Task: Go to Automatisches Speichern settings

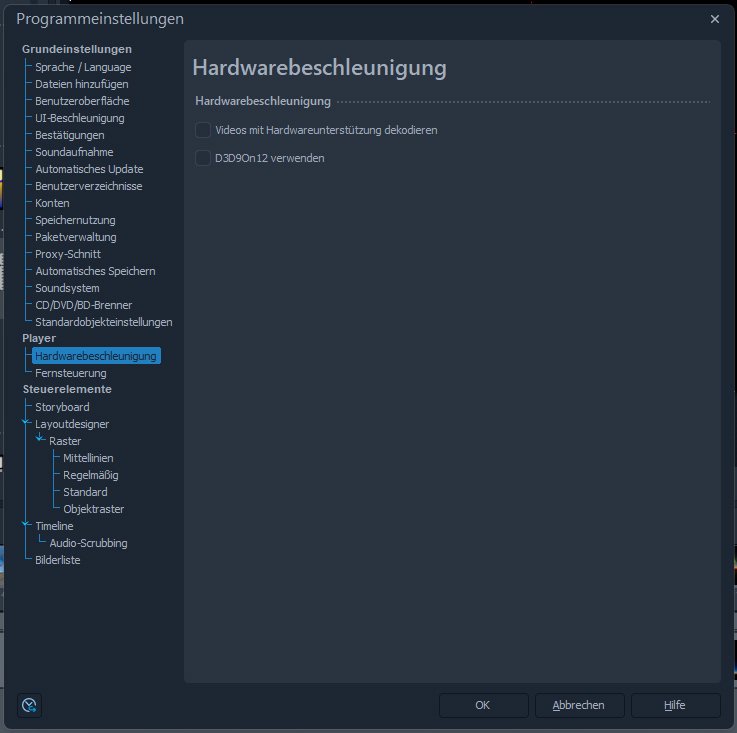Action: pyautogui.click(x=95, y=271)
